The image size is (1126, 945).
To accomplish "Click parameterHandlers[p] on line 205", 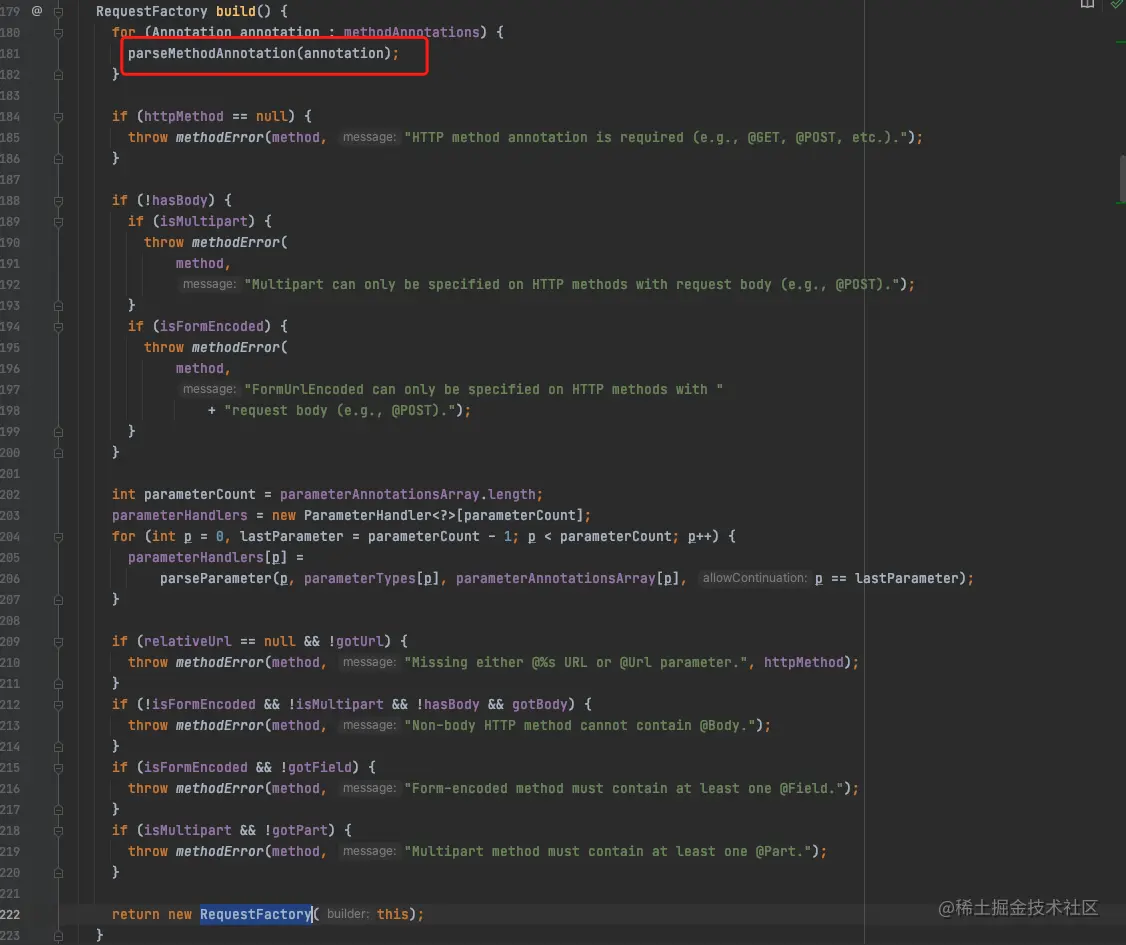I will click(x=208, y=558).
